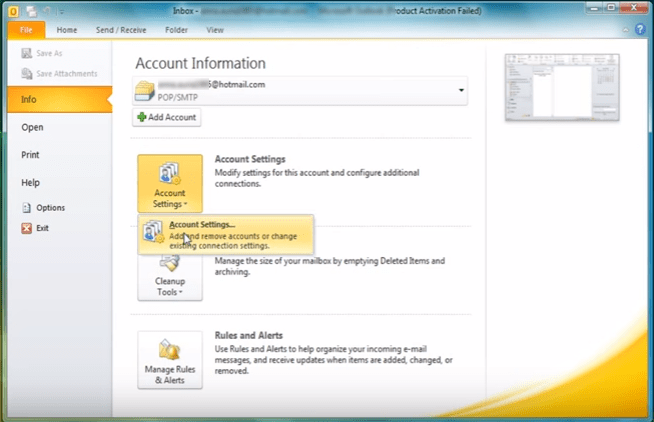Screen dimensions: 654x422
Task: Click the POP/SMTP account type label
Action: point(178,98)
